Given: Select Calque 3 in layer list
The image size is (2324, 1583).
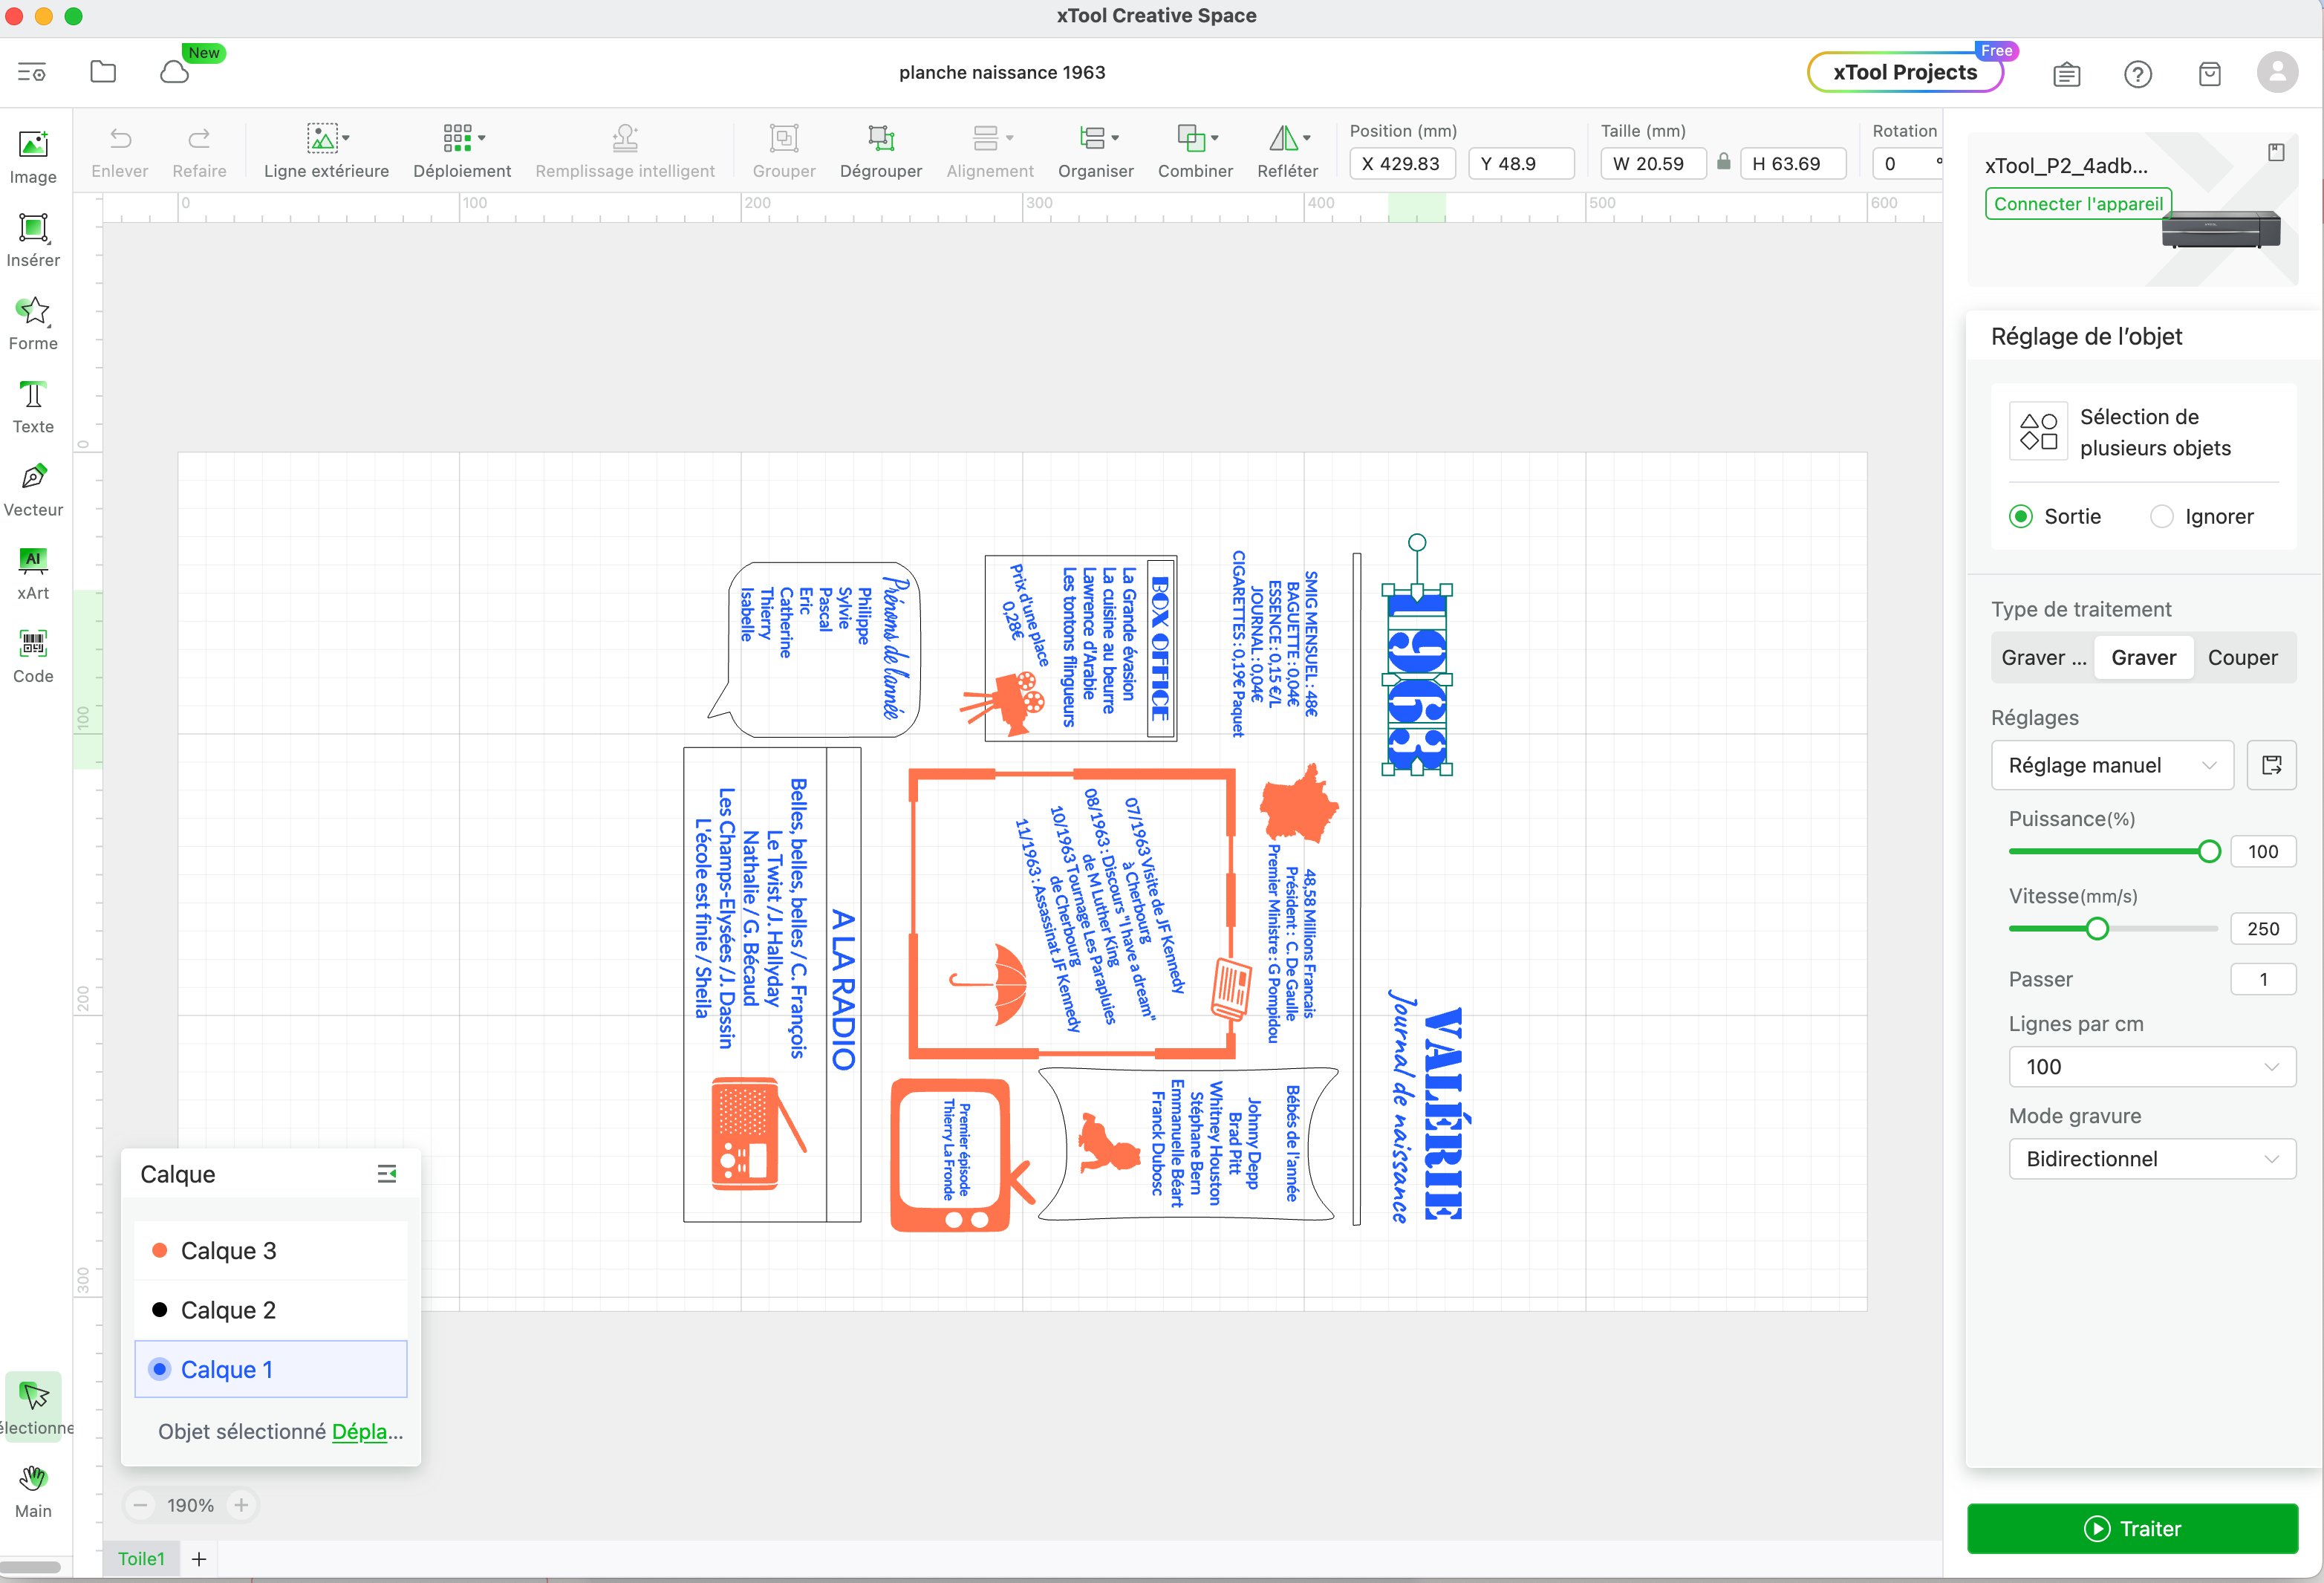Looking at the screenshot, I should (x=228, y=1251).
